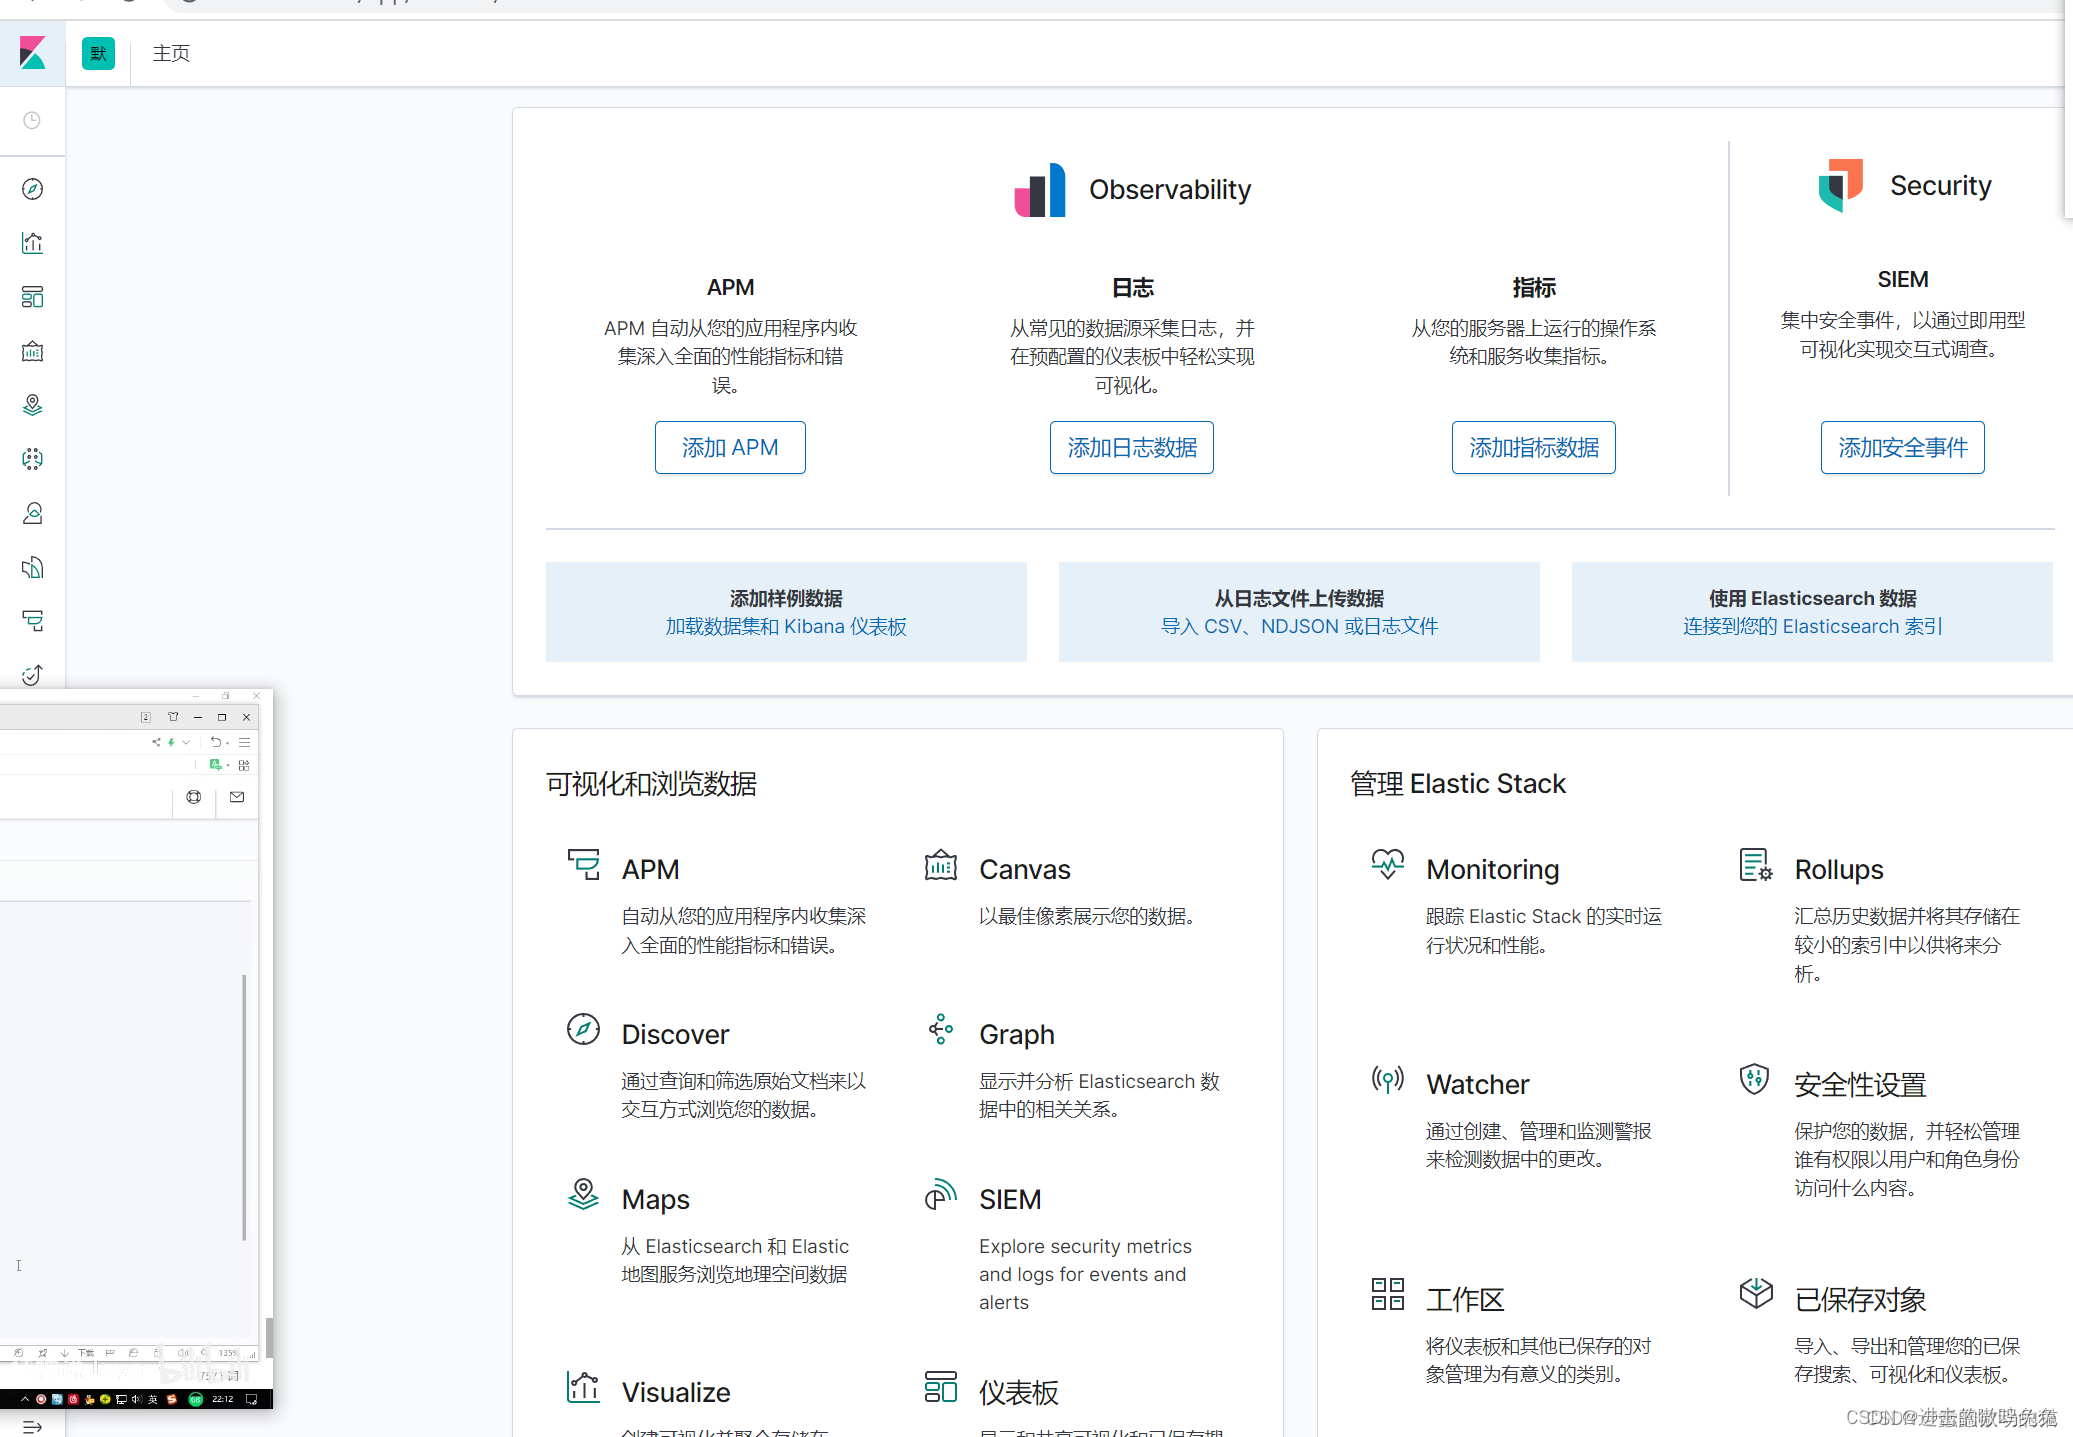Screen dimensions: 2073x1437
Task: Click the 添加 APM button
Action: click(730, 447)
